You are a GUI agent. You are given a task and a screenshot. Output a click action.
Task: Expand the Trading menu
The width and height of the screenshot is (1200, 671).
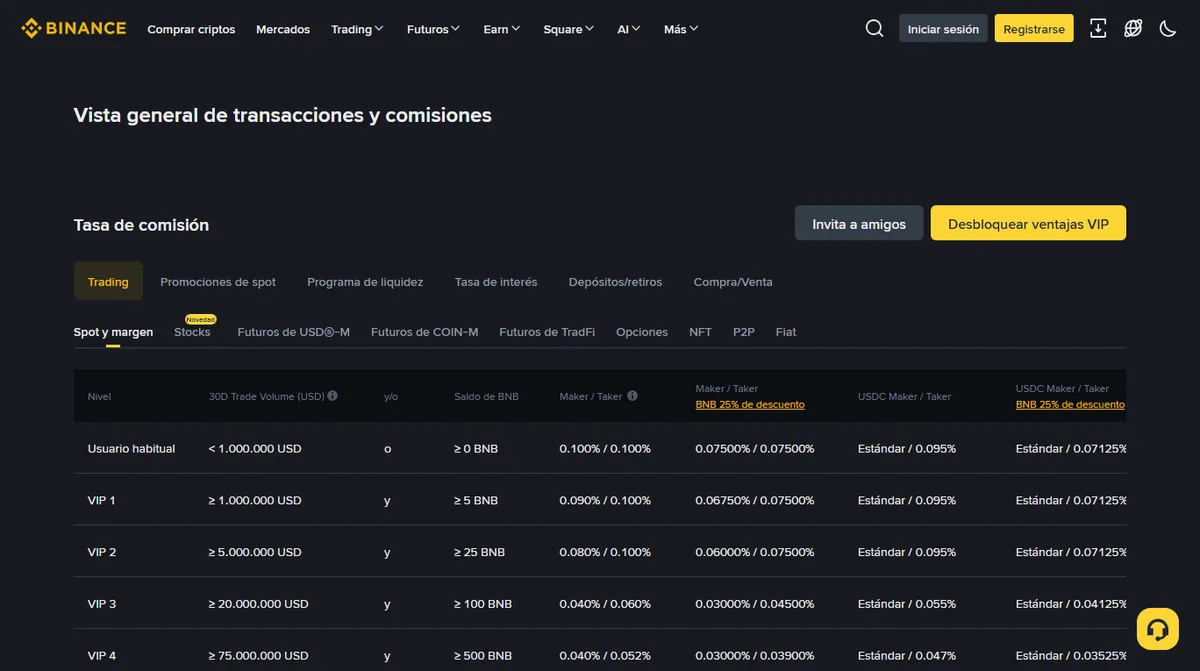[x=357, y=29]
